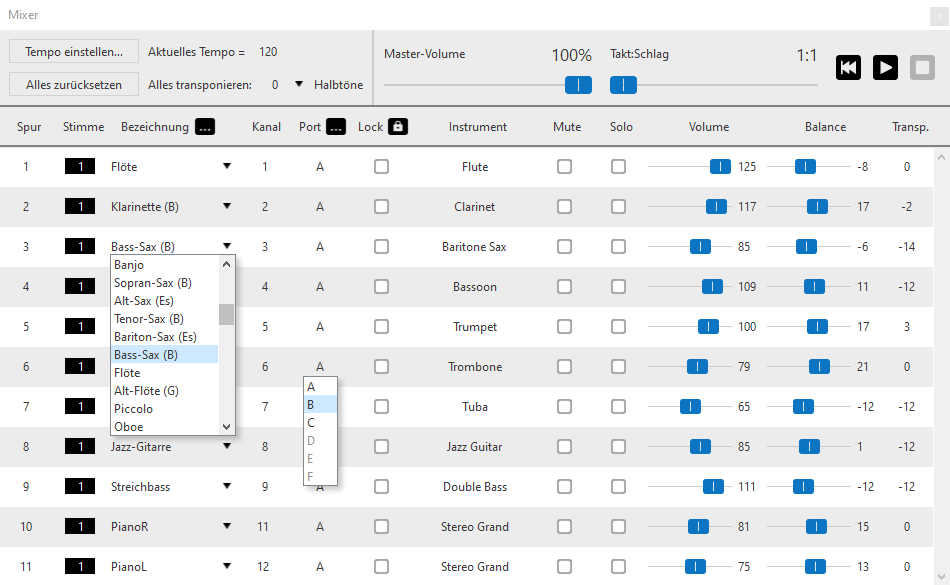This screenshot has height=585, width=950.
Task: Mute the Flute track
Action: point(565,167)
